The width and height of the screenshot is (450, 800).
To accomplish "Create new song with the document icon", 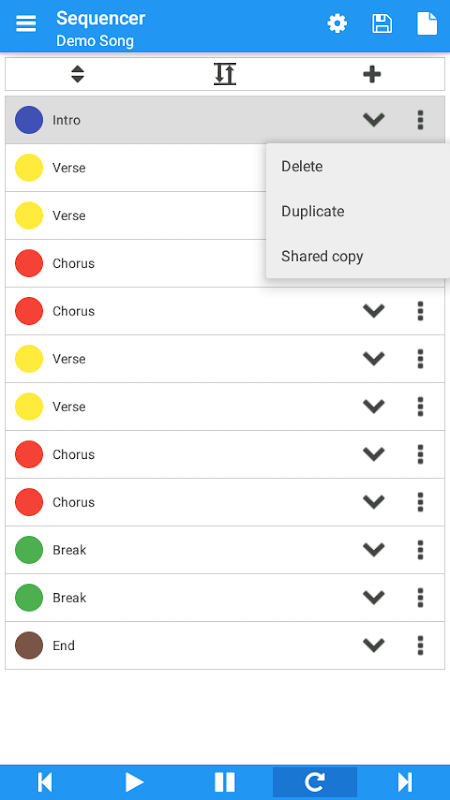I will point(427,23).
